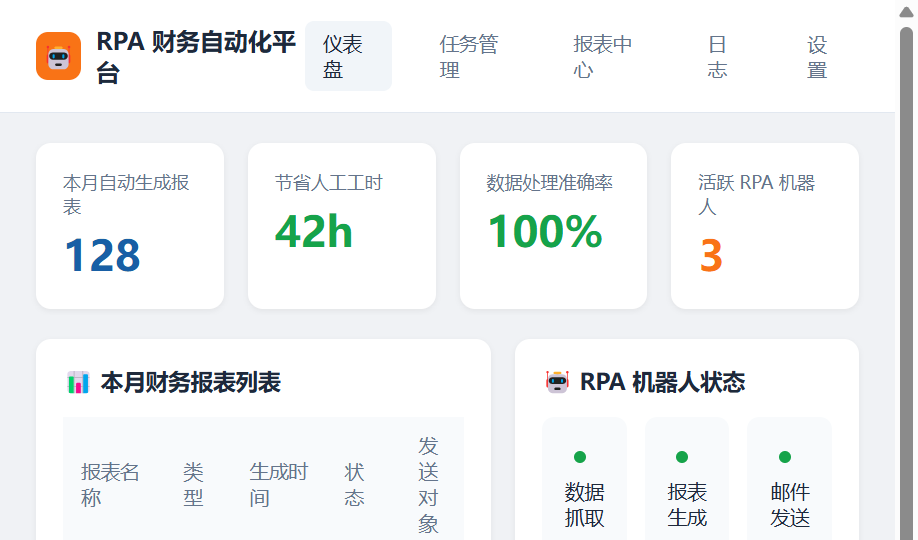Click the robot icon beside RPA 机器人状态
The height and width of the screenshot is (540, 918).
pos(557,382)
